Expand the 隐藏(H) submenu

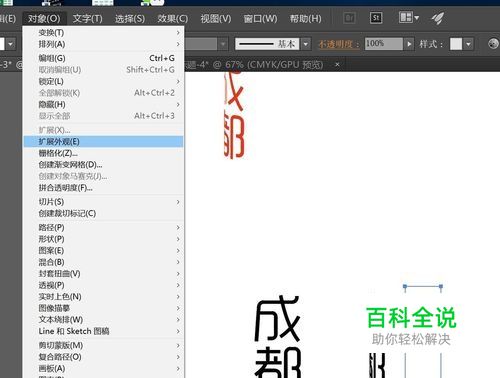pyautogui.click(x=103, y=104)
